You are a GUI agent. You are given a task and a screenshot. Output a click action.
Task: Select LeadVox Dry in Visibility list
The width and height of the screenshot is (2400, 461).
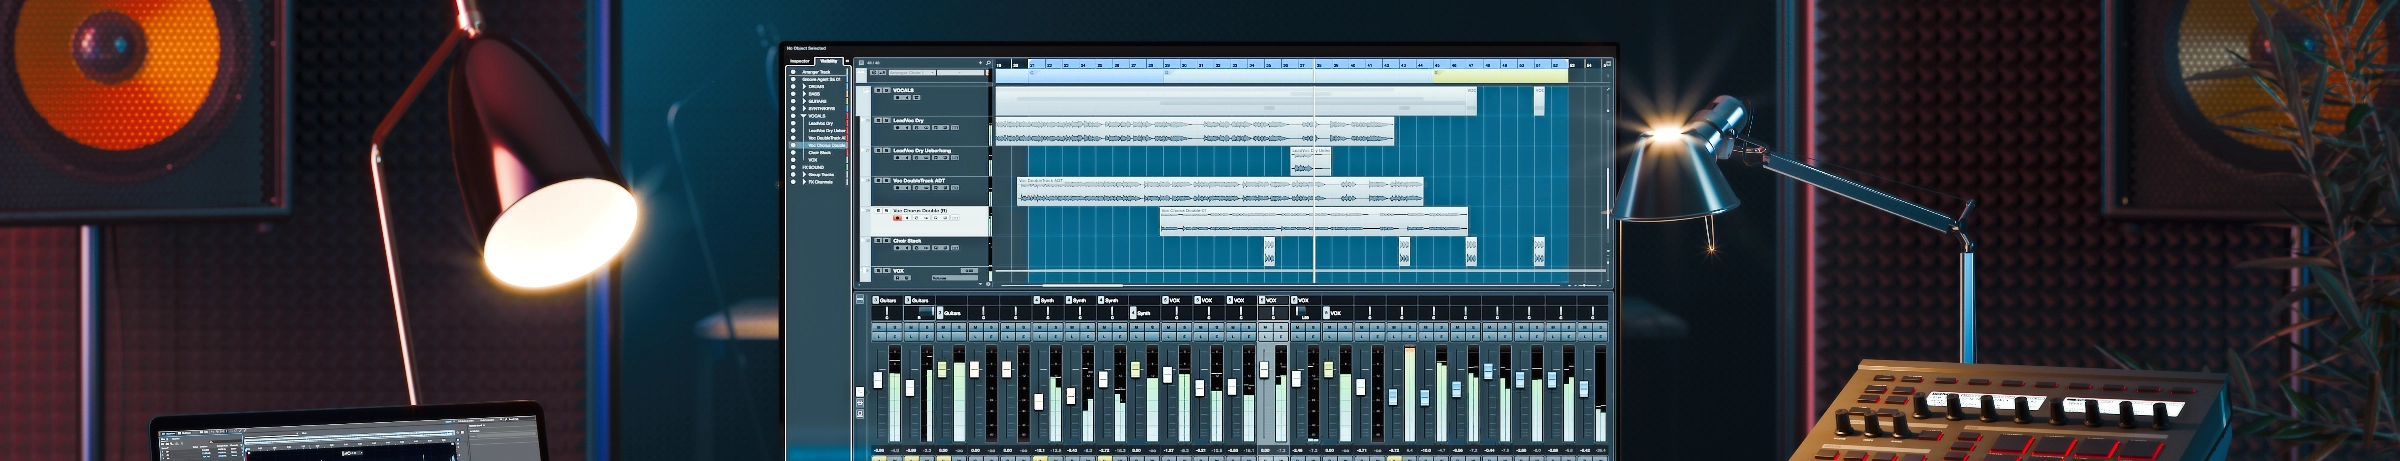(x=820, y=123)
